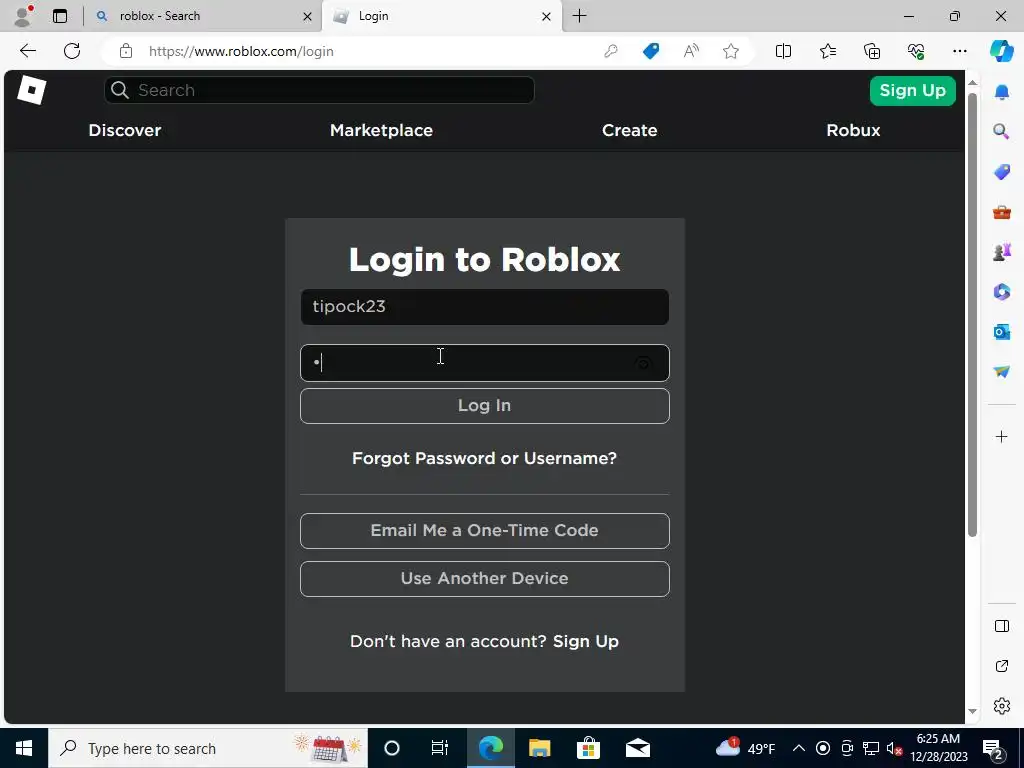
Task: Open Drop paper plane in sidebar
Action: [x=1001, y=372]
